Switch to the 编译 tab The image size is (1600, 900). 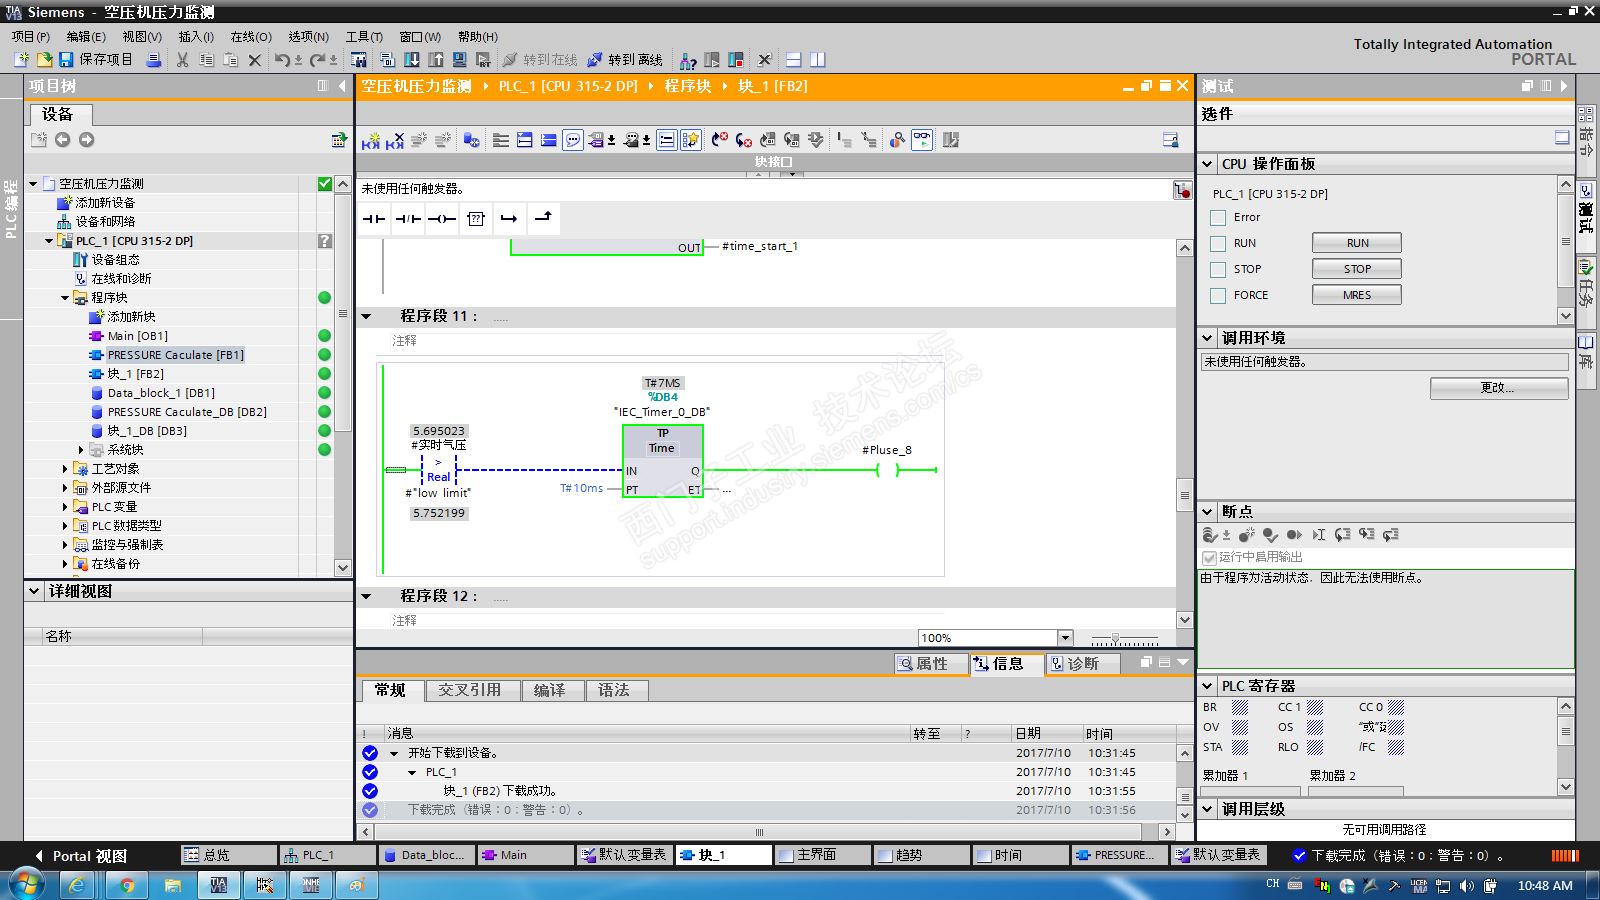pyautogui.click(x=550, y=691)
